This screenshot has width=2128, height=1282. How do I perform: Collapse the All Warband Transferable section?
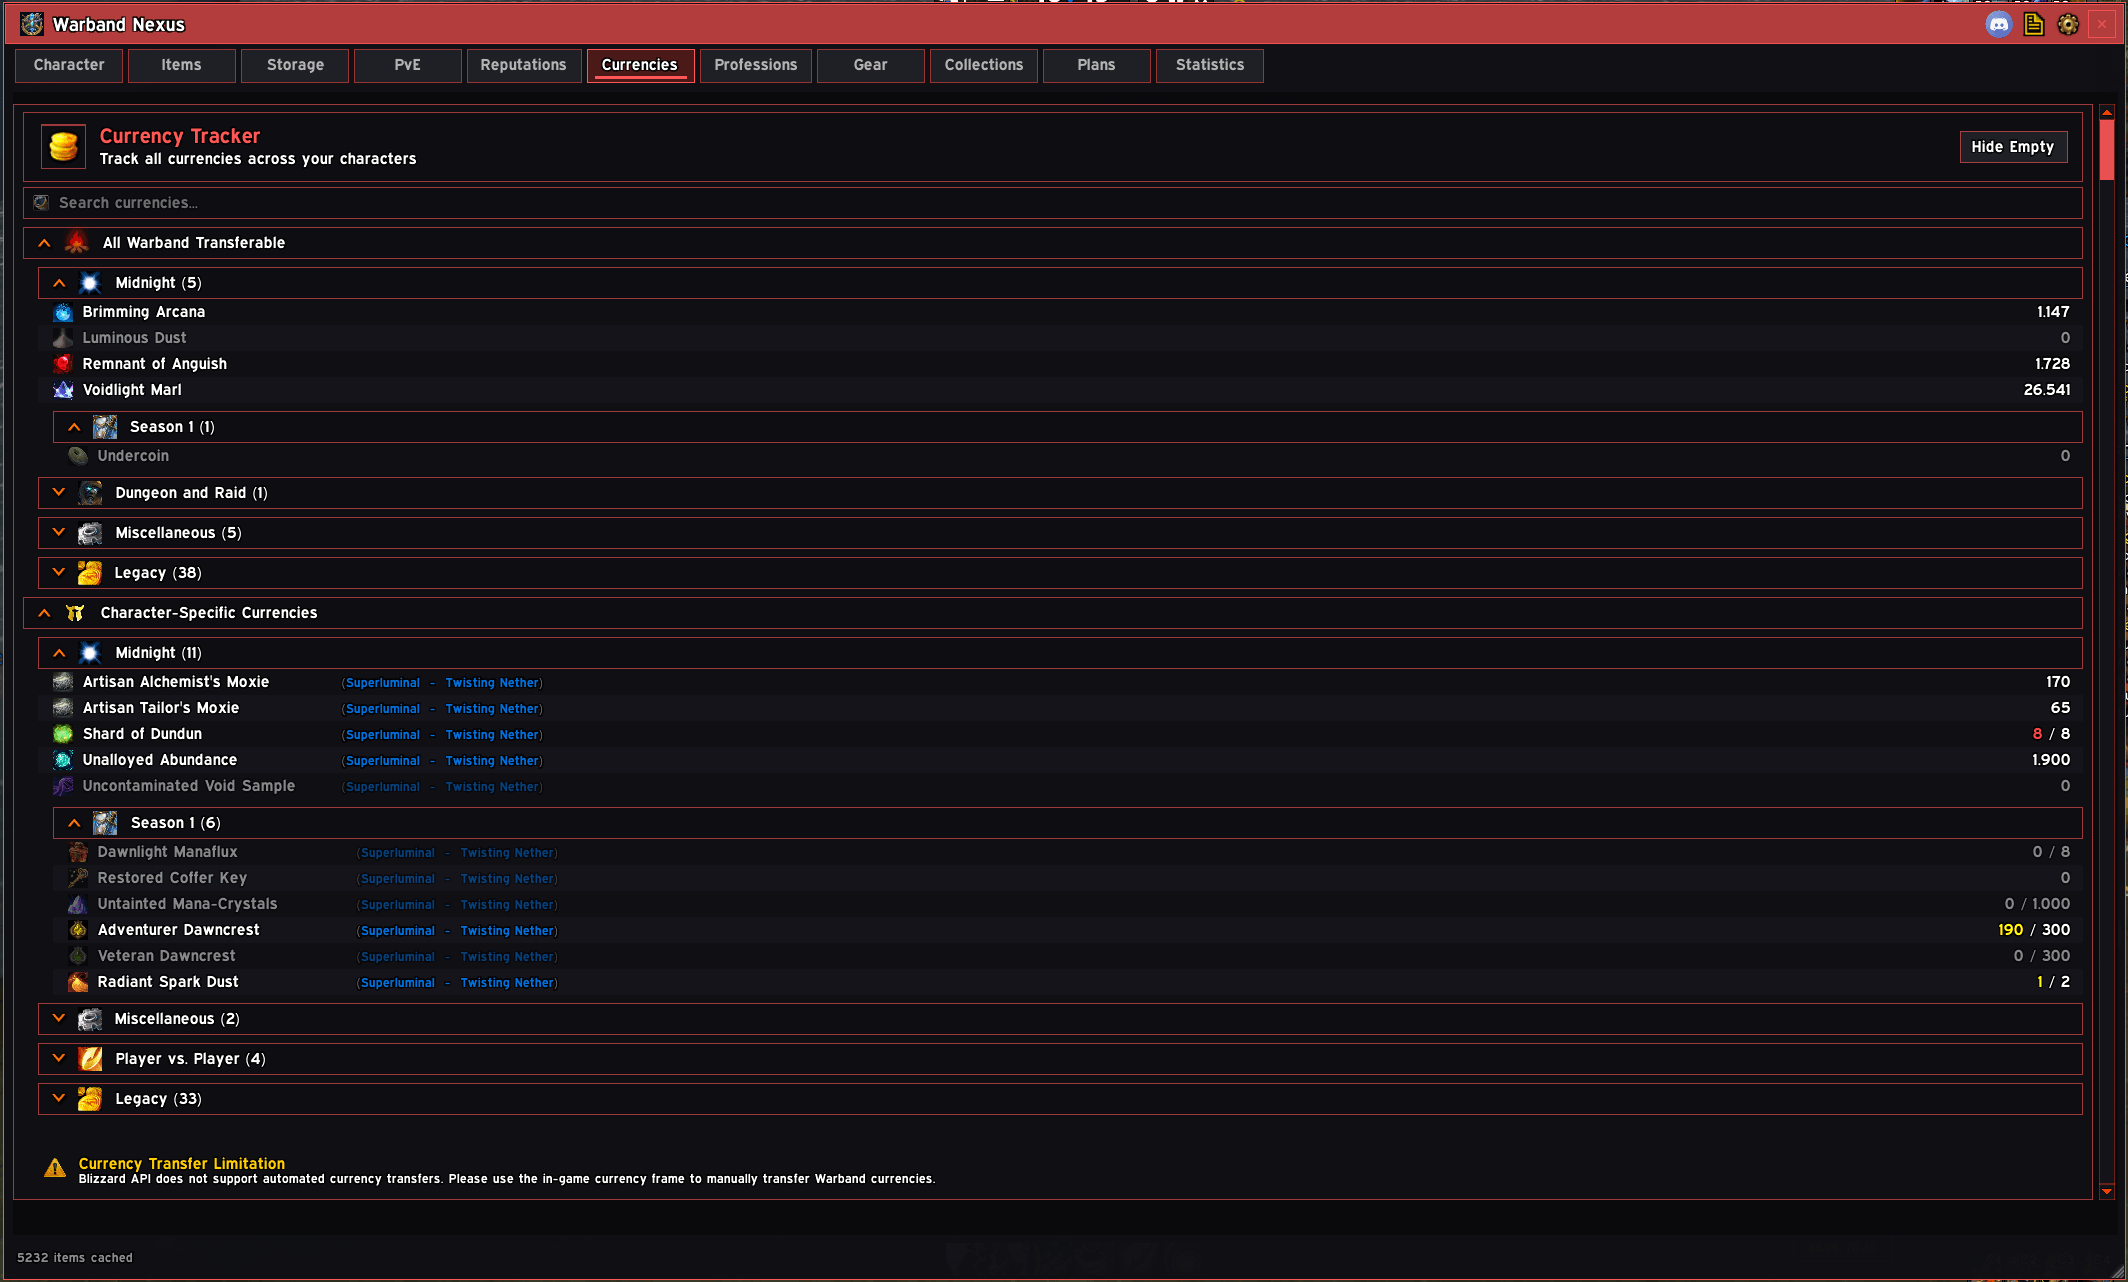[x=44, y=243]
